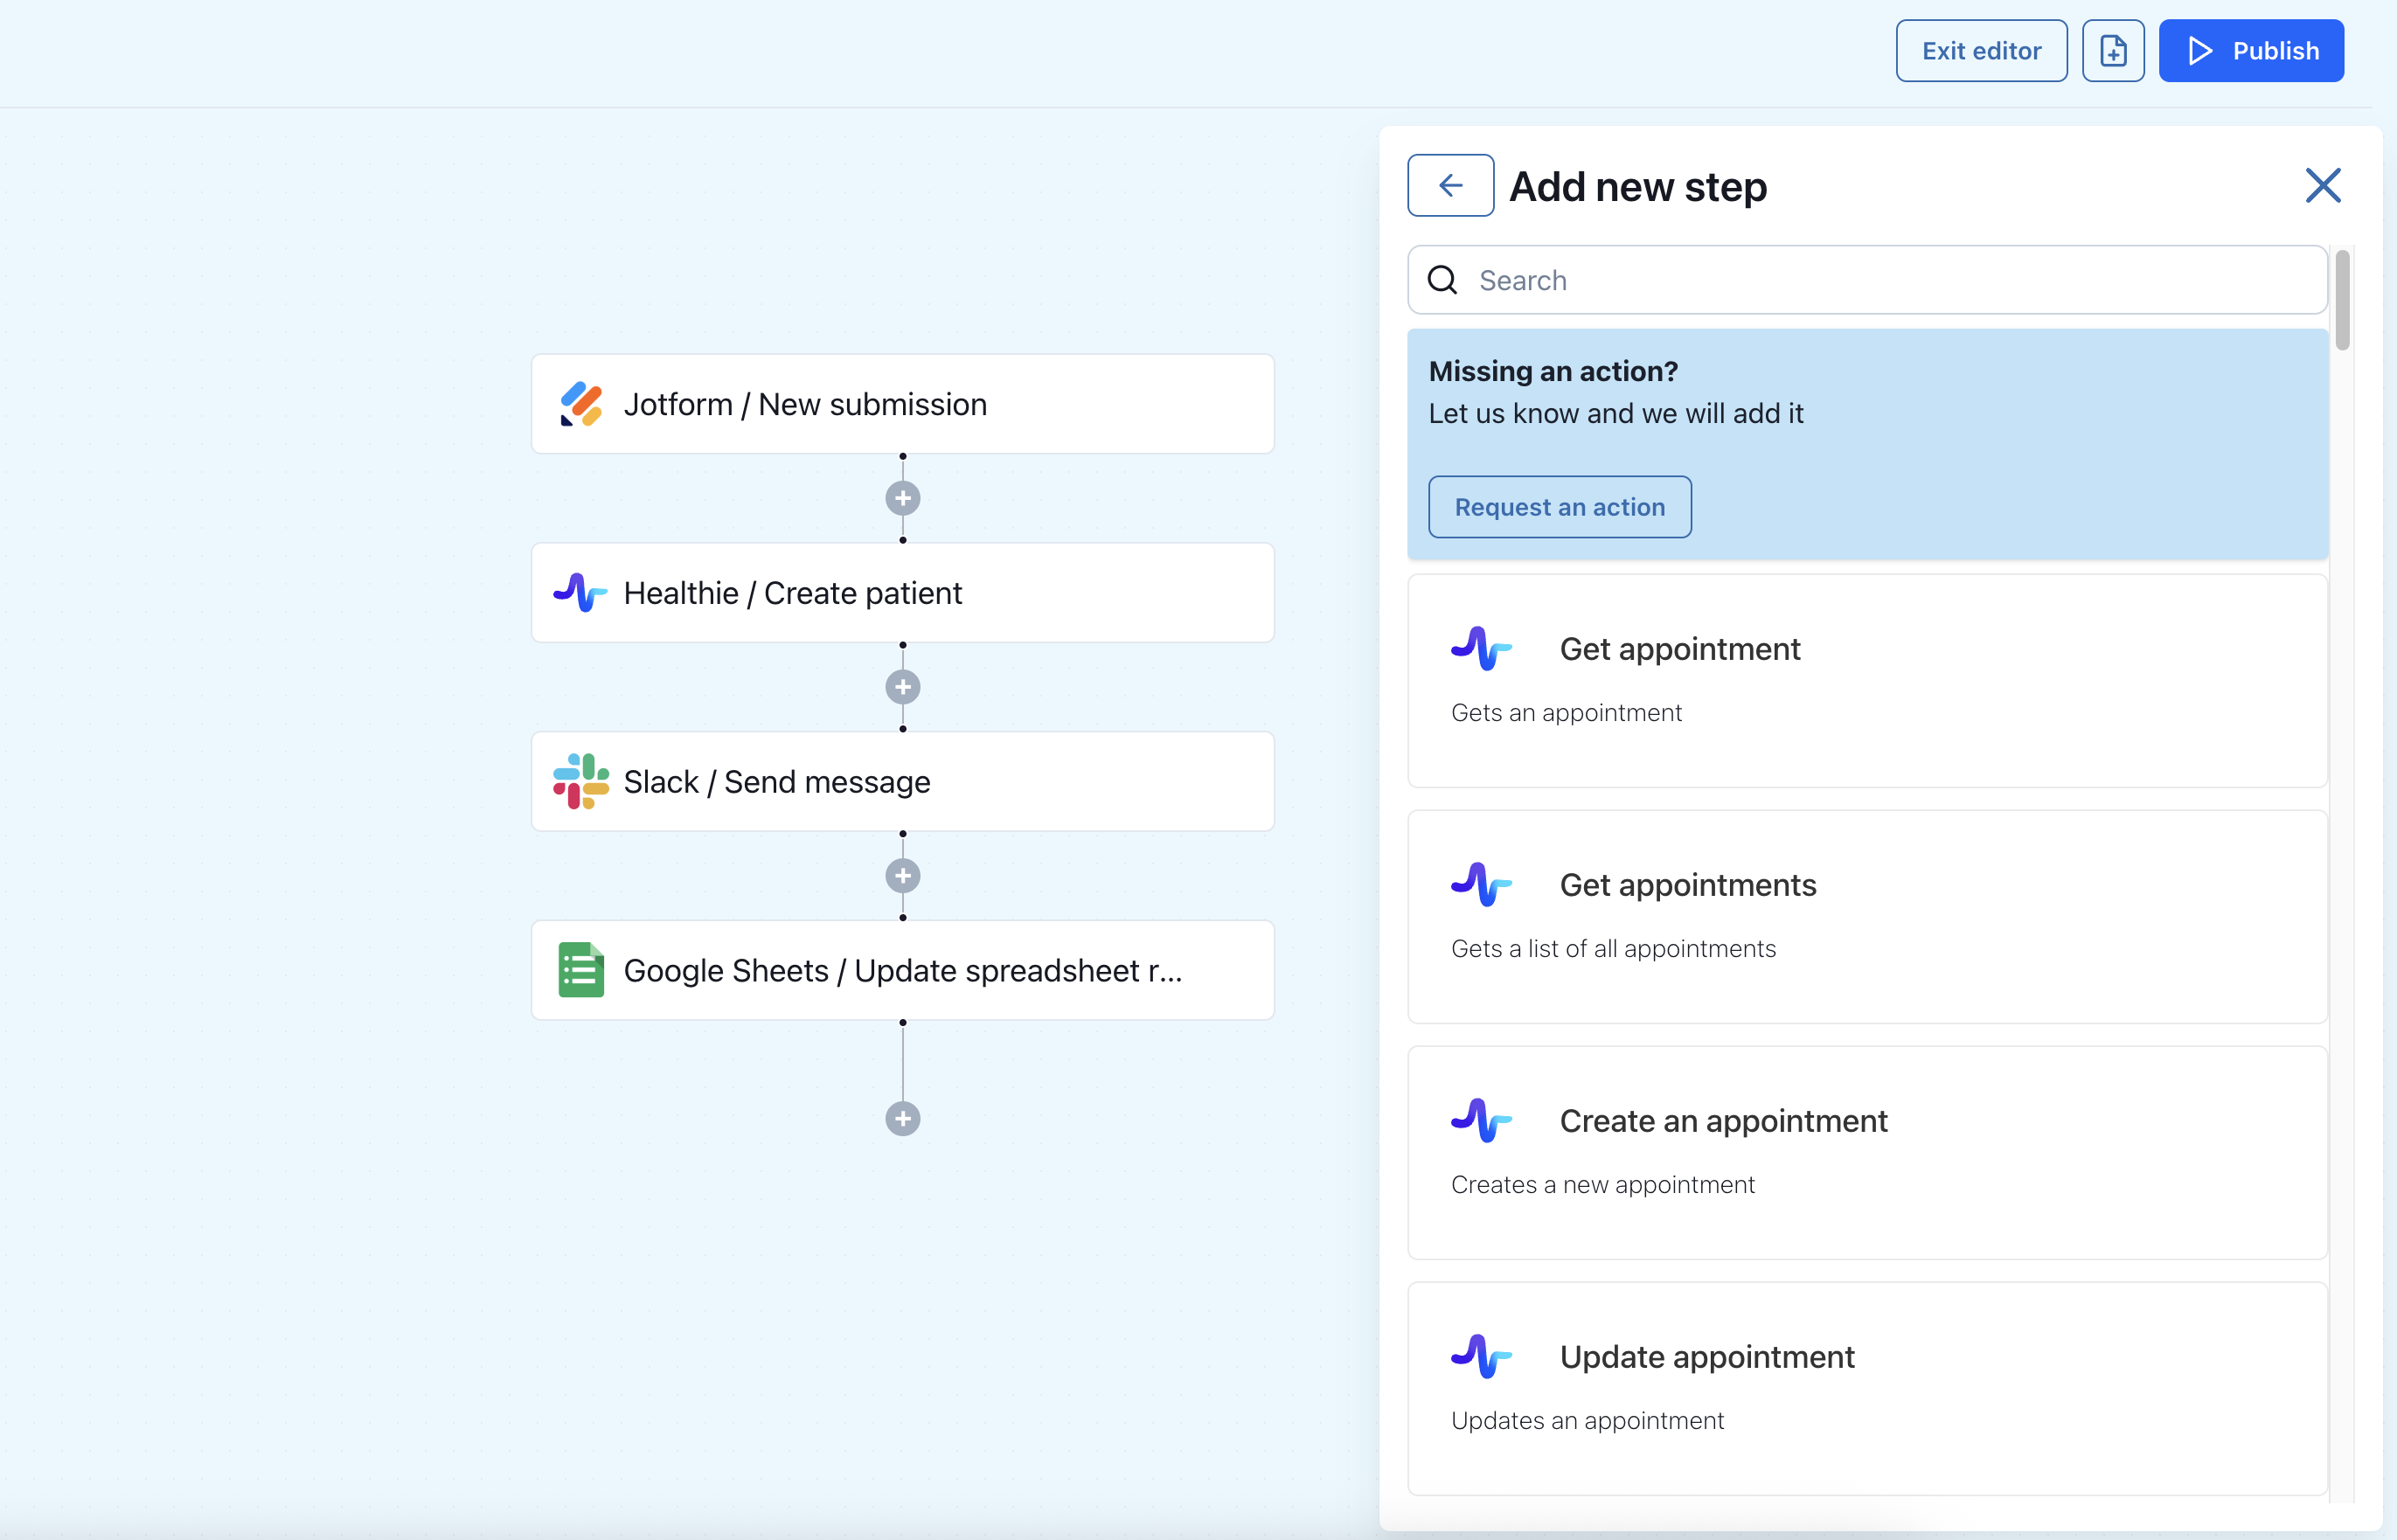Viewport: 2397px width, 1540px height.
Task: Click Healthie icon on Get appointment card
Action: point(1481,648)
